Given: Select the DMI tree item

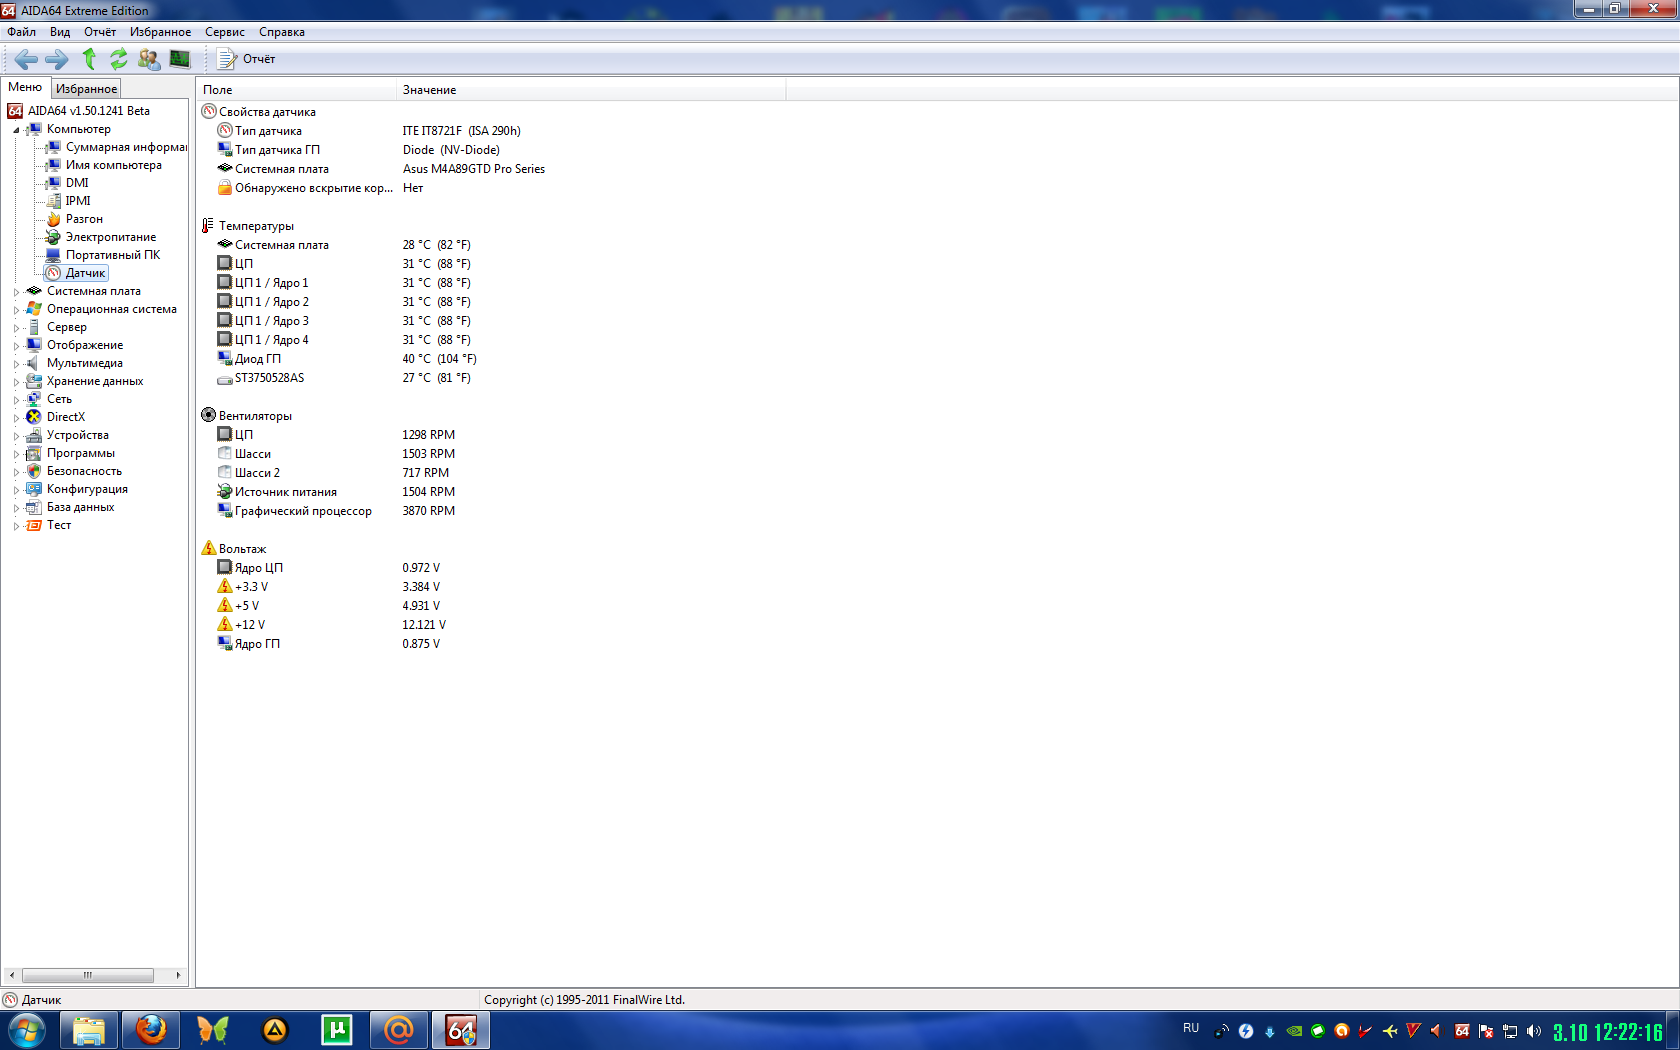Looking at the screenshot, I should click(x=77, y=183).
